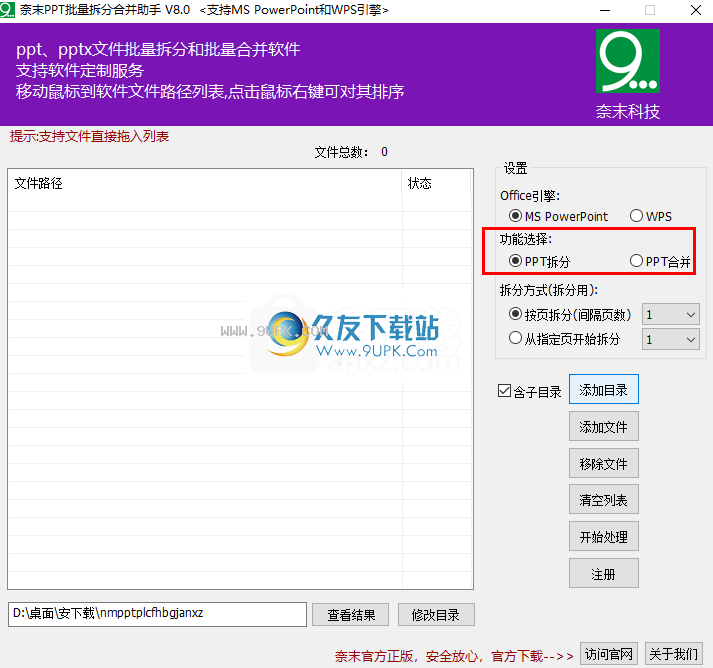Click the 提示:支持文件直接拖入列表 hint text

tap(90, 136)
